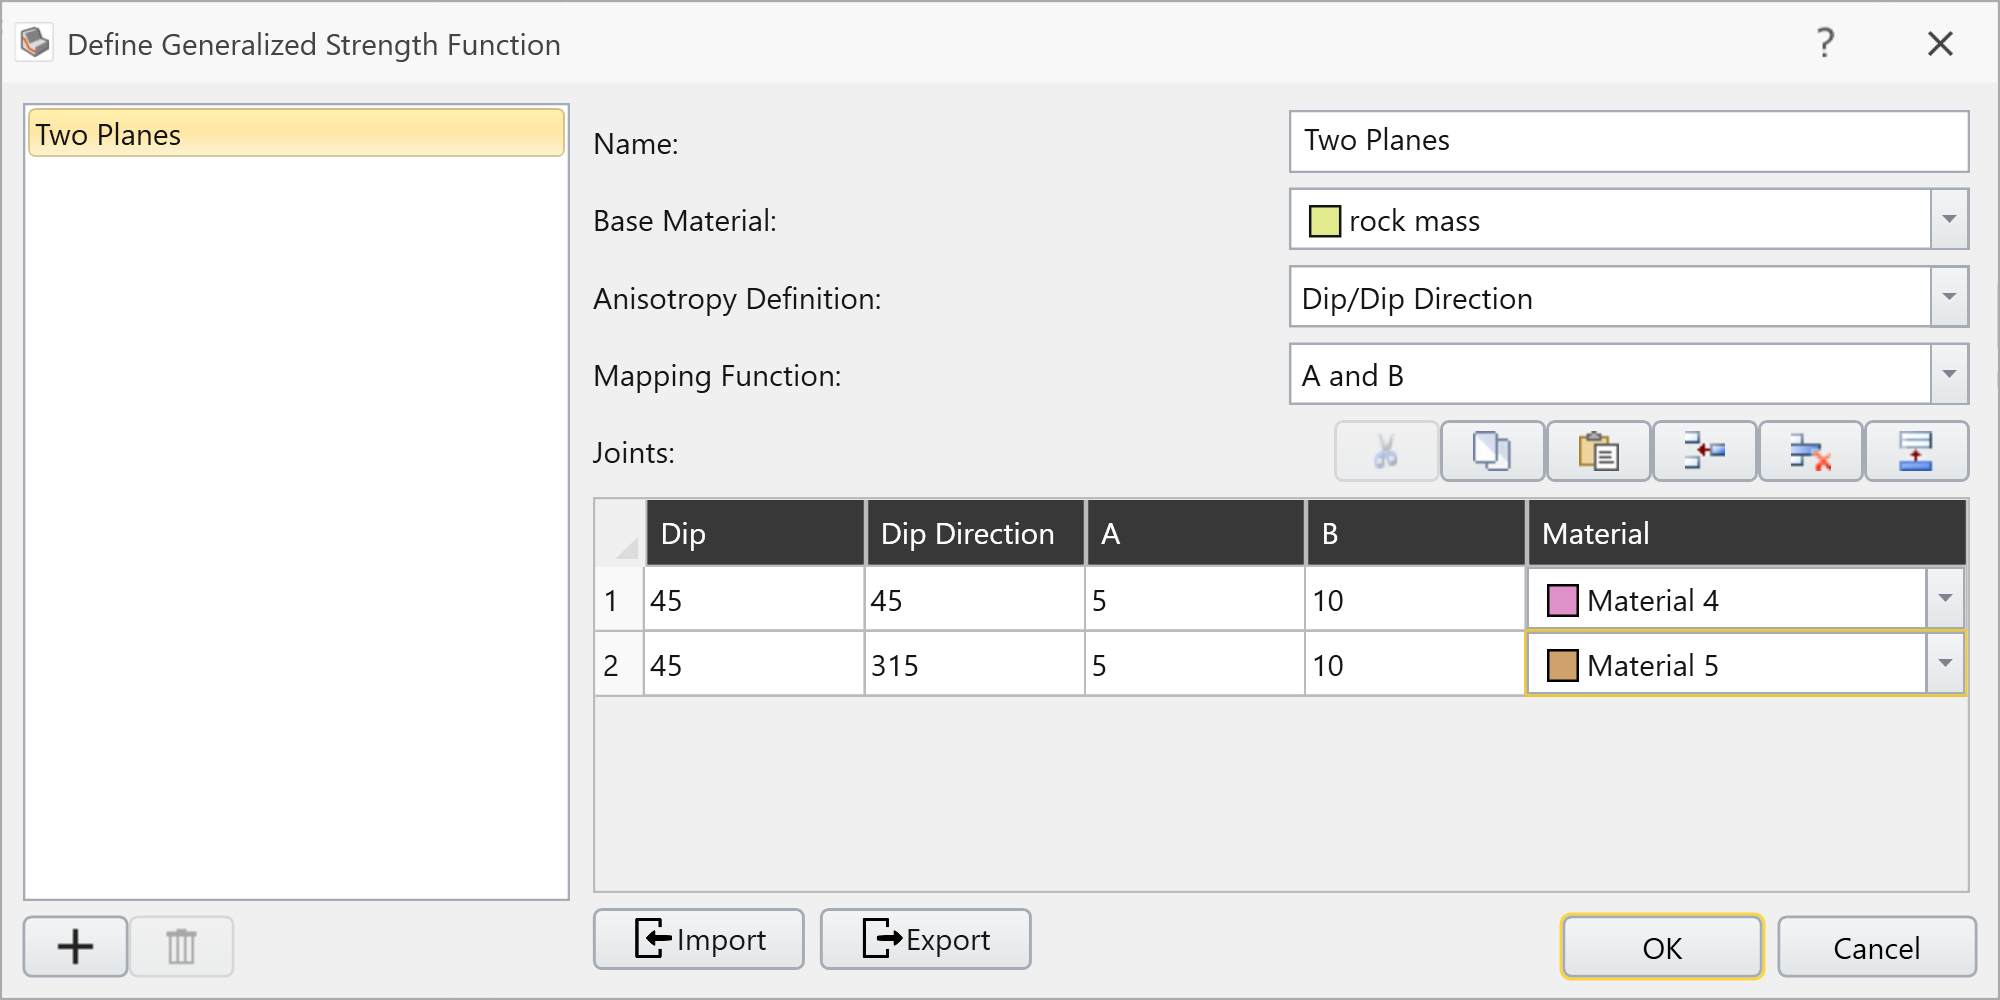
Task: Click Dip Direction cell 45 in row 1
Action: [x=975, y=600]
